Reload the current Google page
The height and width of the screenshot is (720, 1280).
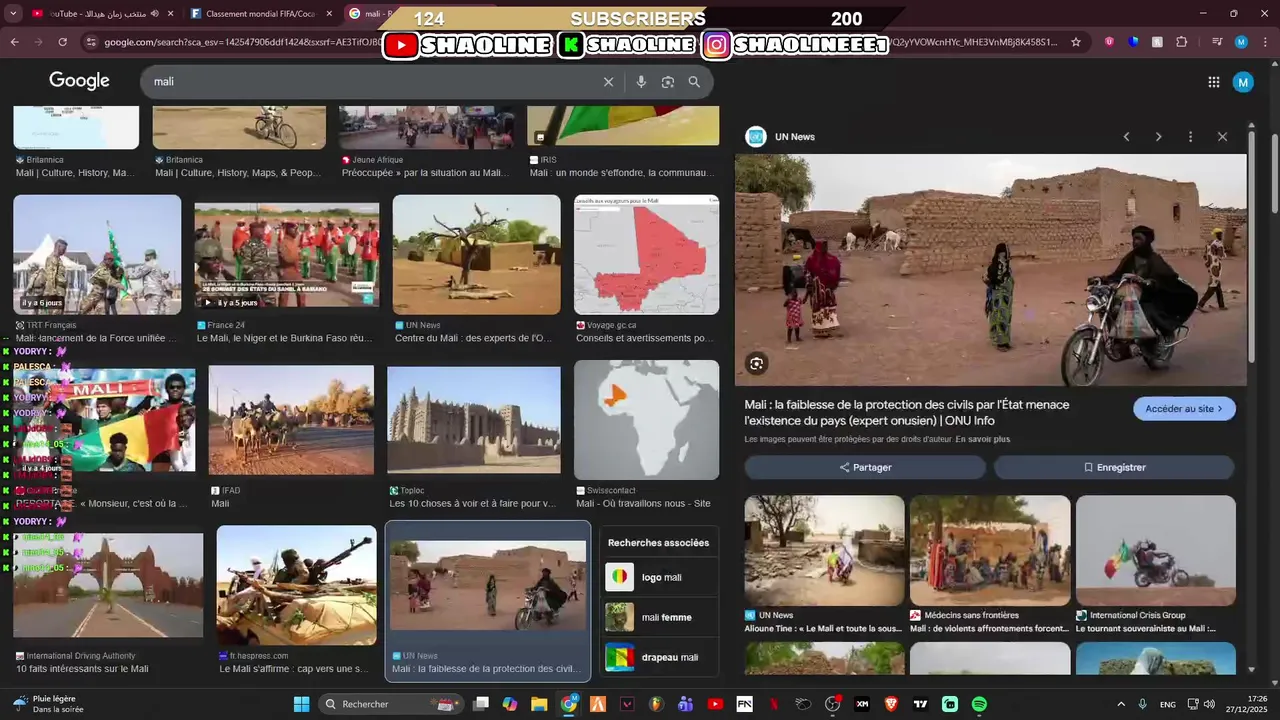pyautogui.click(x=62, y=42)
